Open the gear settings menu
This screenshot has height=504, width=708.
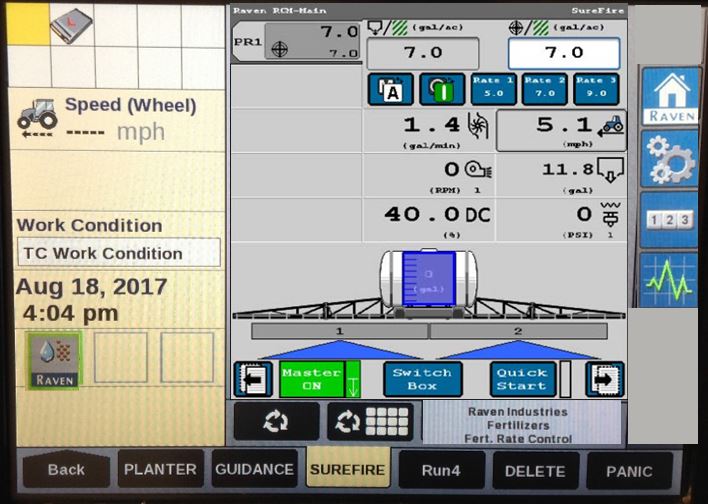[x=669, y=158]
